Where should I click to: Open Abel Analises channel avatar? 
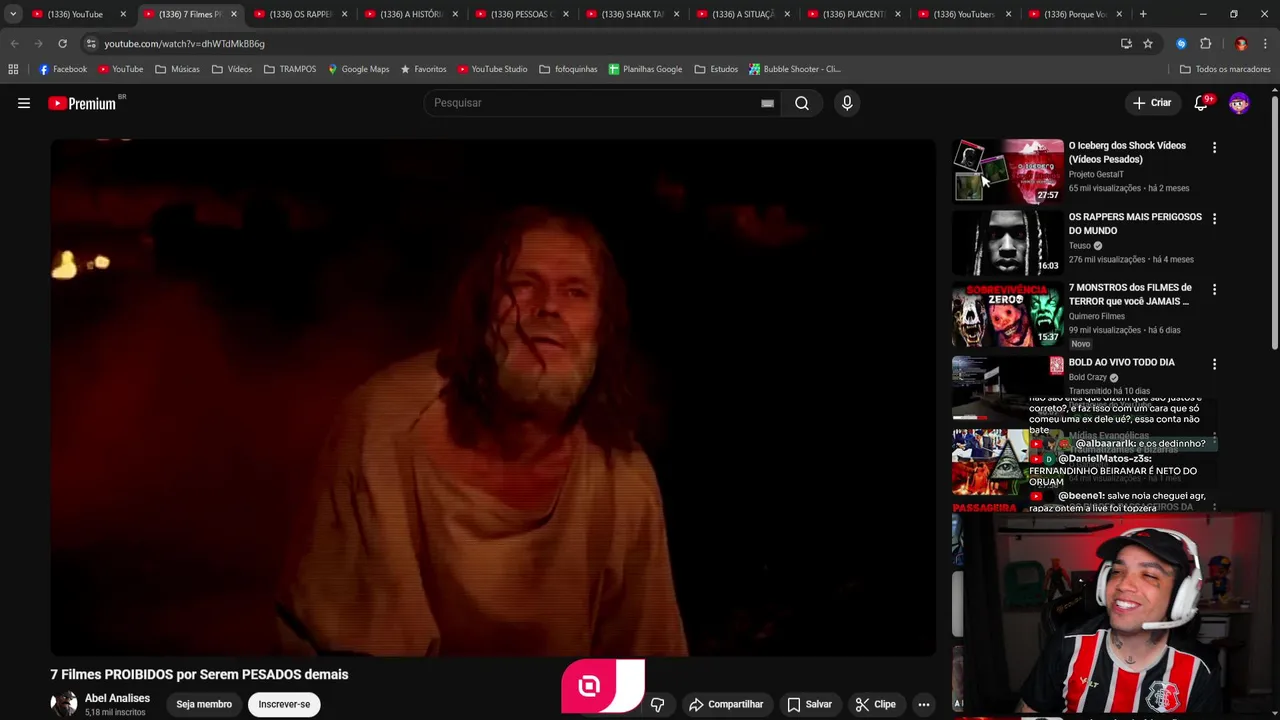pyautogui.click(x=64, y=704)
